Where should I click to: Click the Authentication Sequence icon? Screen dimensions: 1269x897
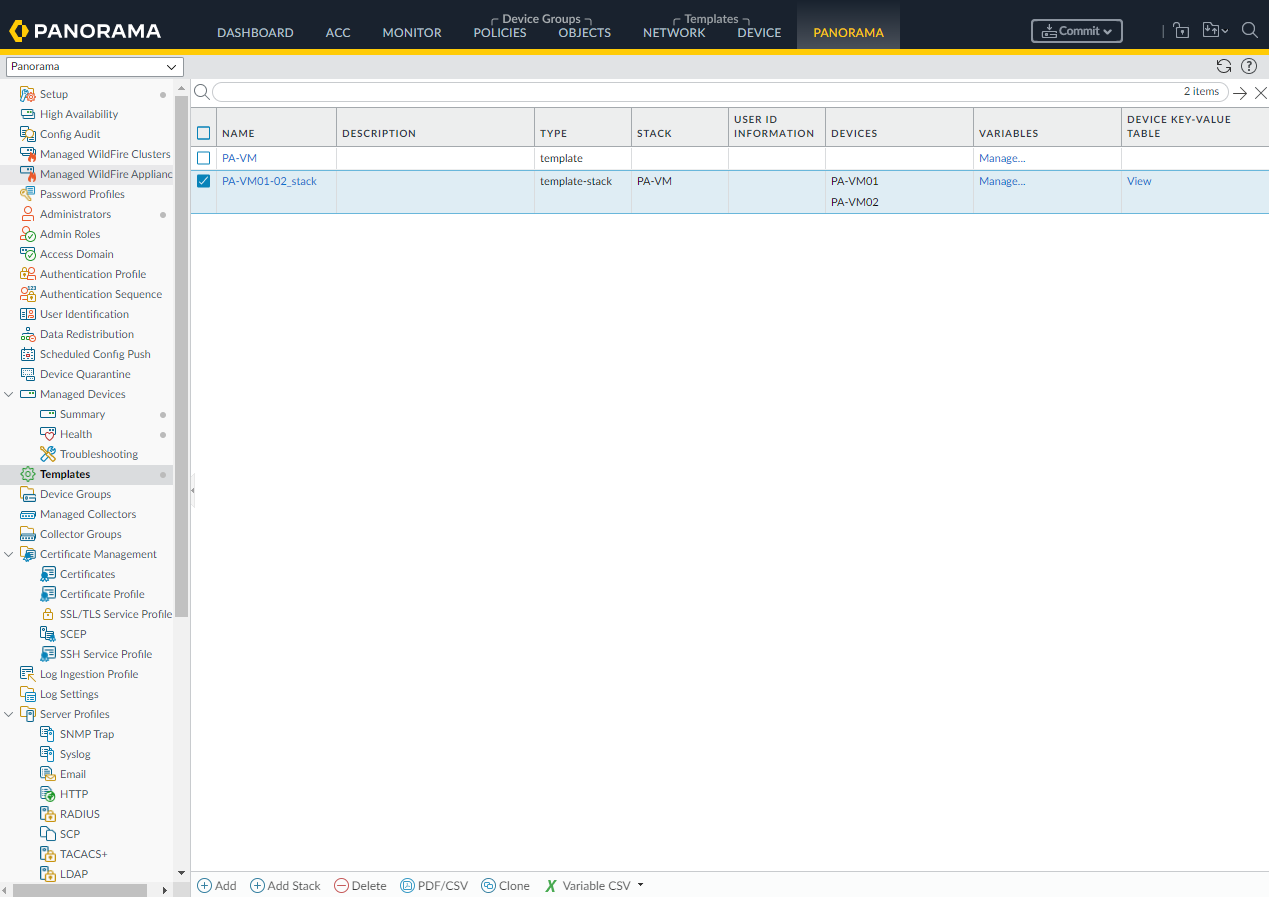pos(28,294)
